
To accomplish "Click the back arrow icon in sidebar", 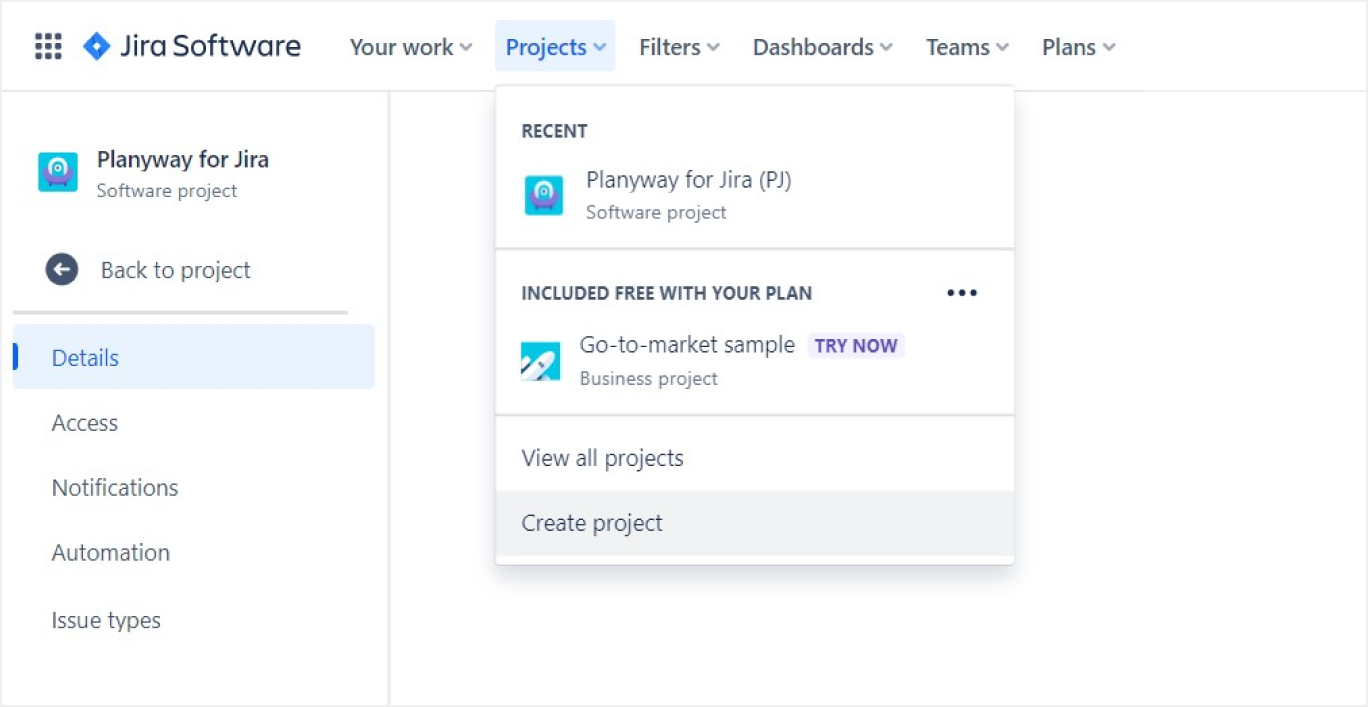I will (62, 270).
